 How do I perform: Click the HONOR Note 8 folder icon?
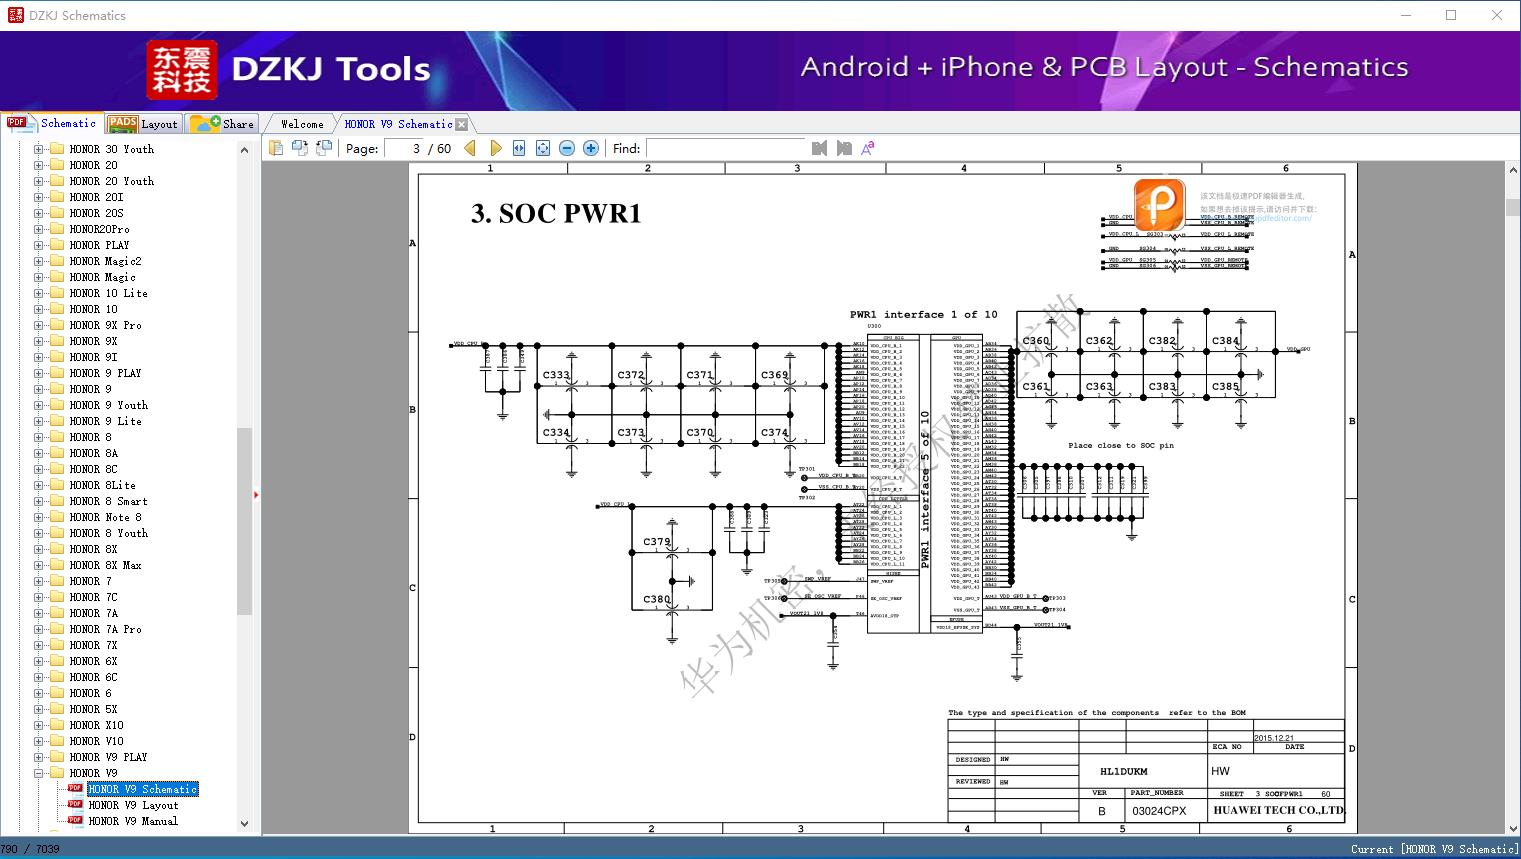(x=57, y=517)
